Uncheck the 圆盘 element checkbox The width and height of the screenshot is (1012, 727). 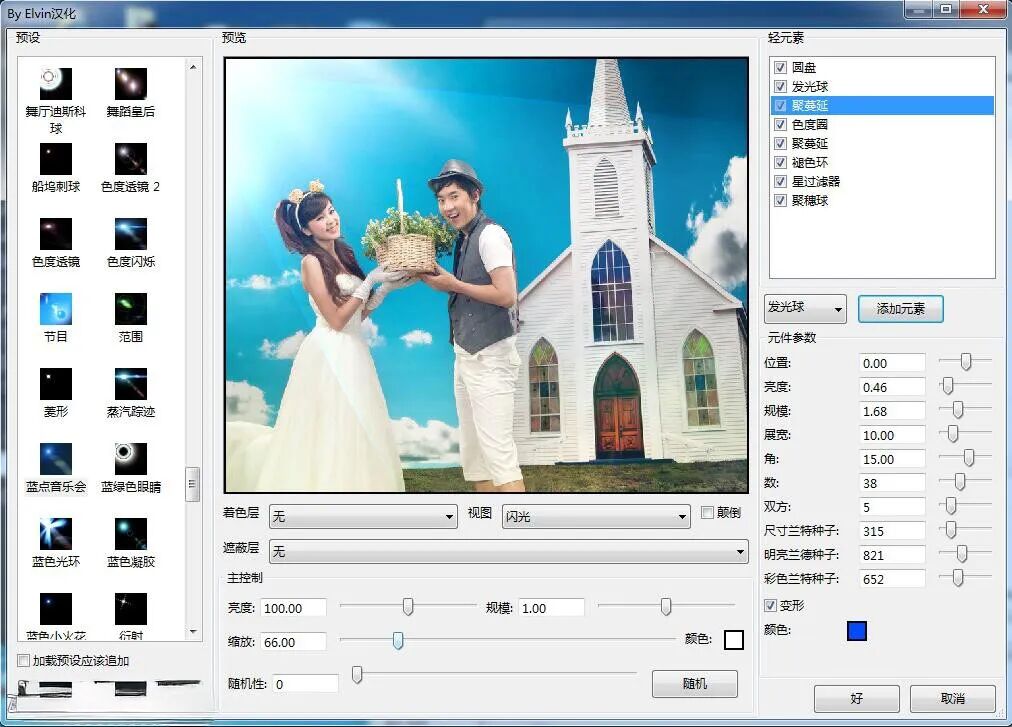tap(780, 68)
